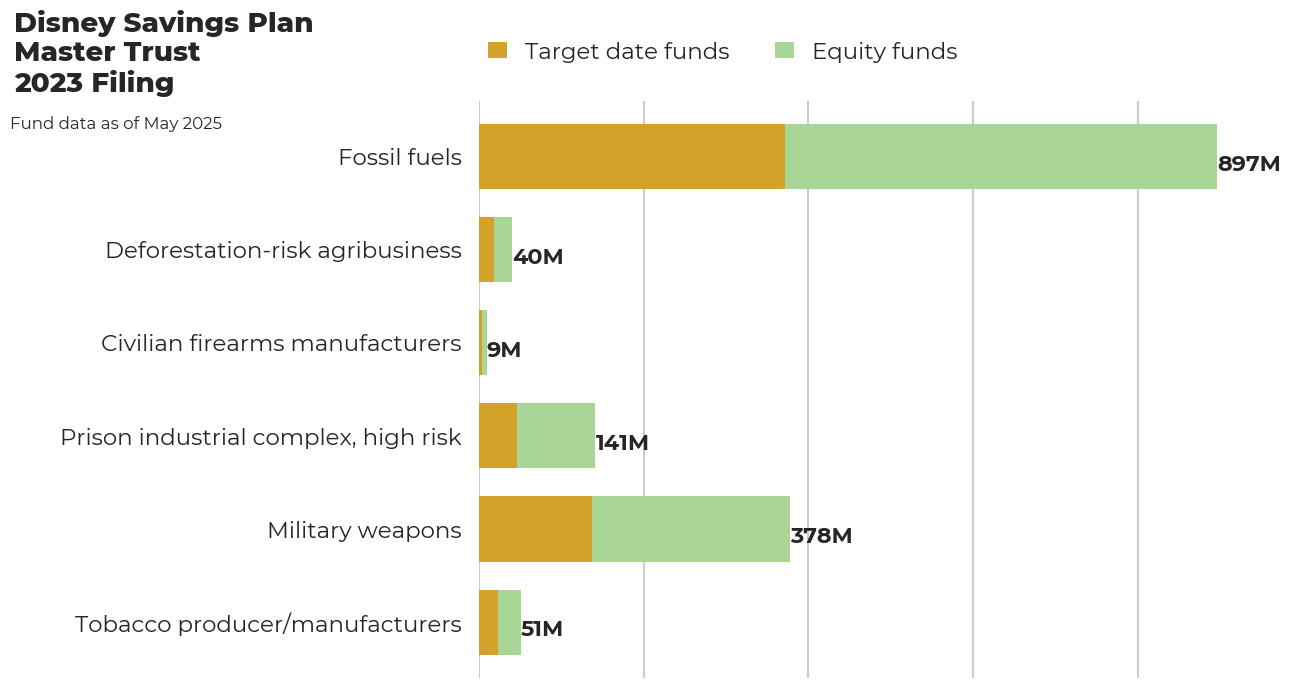1291x688 pixels.
Task: Select the Civilian firearms manufacturers label
Action: 281,344
